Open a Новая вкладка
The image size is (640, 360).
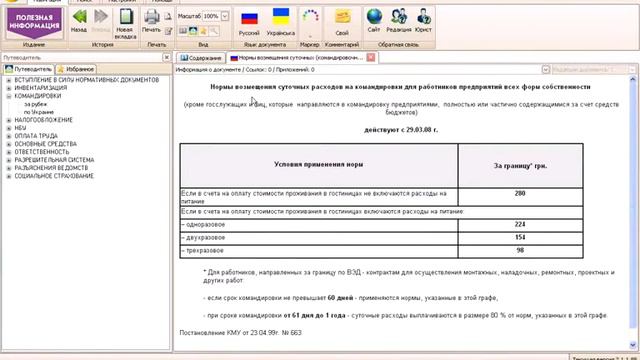pos(125,24)
